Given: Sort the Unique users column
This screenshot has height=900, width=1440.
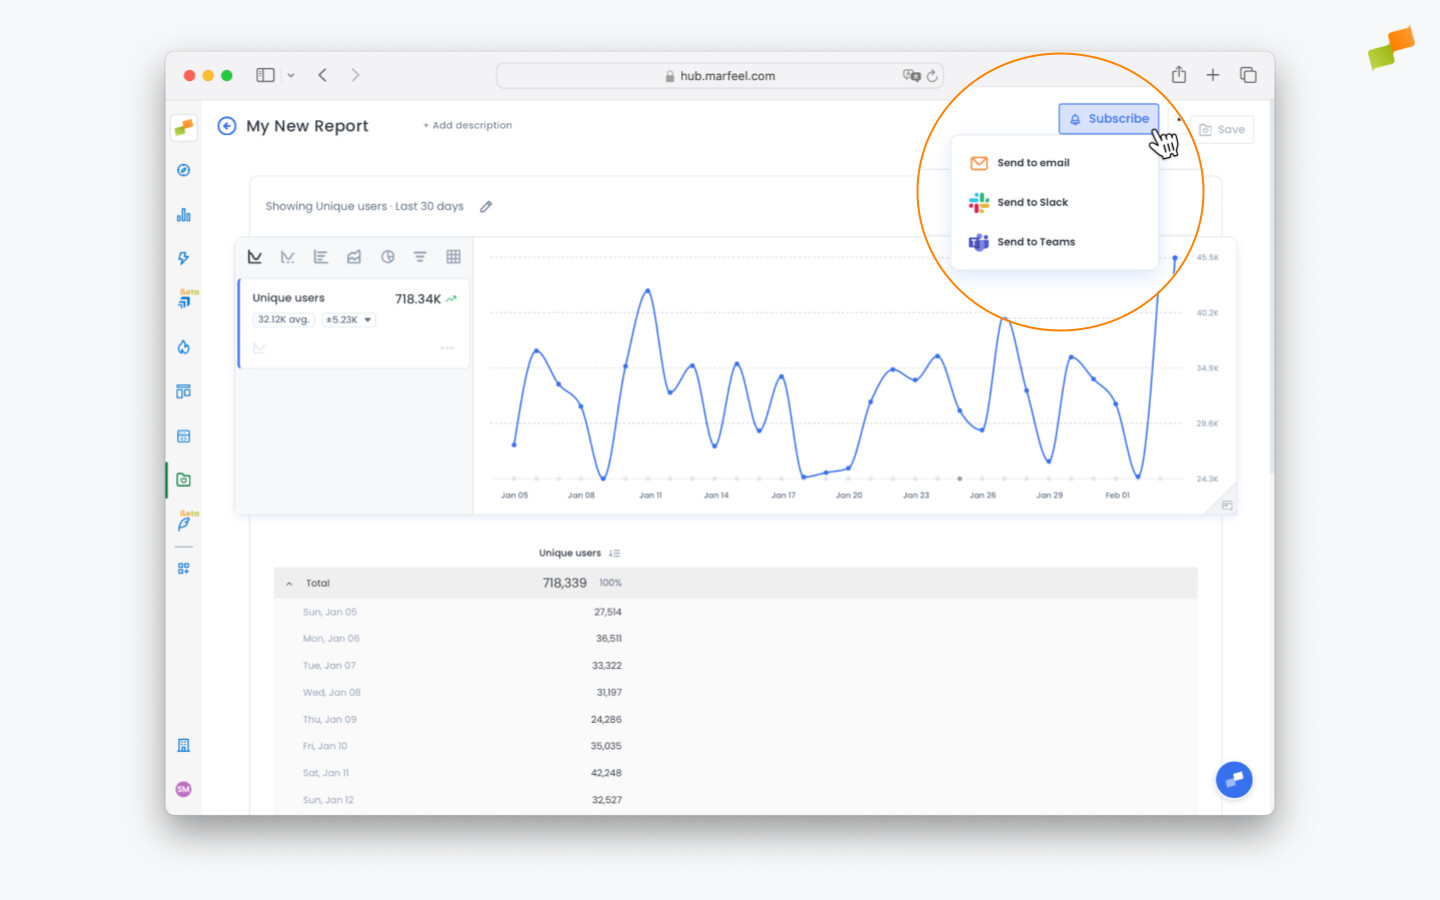Looking at the screenshot, I should pos(614,553).
